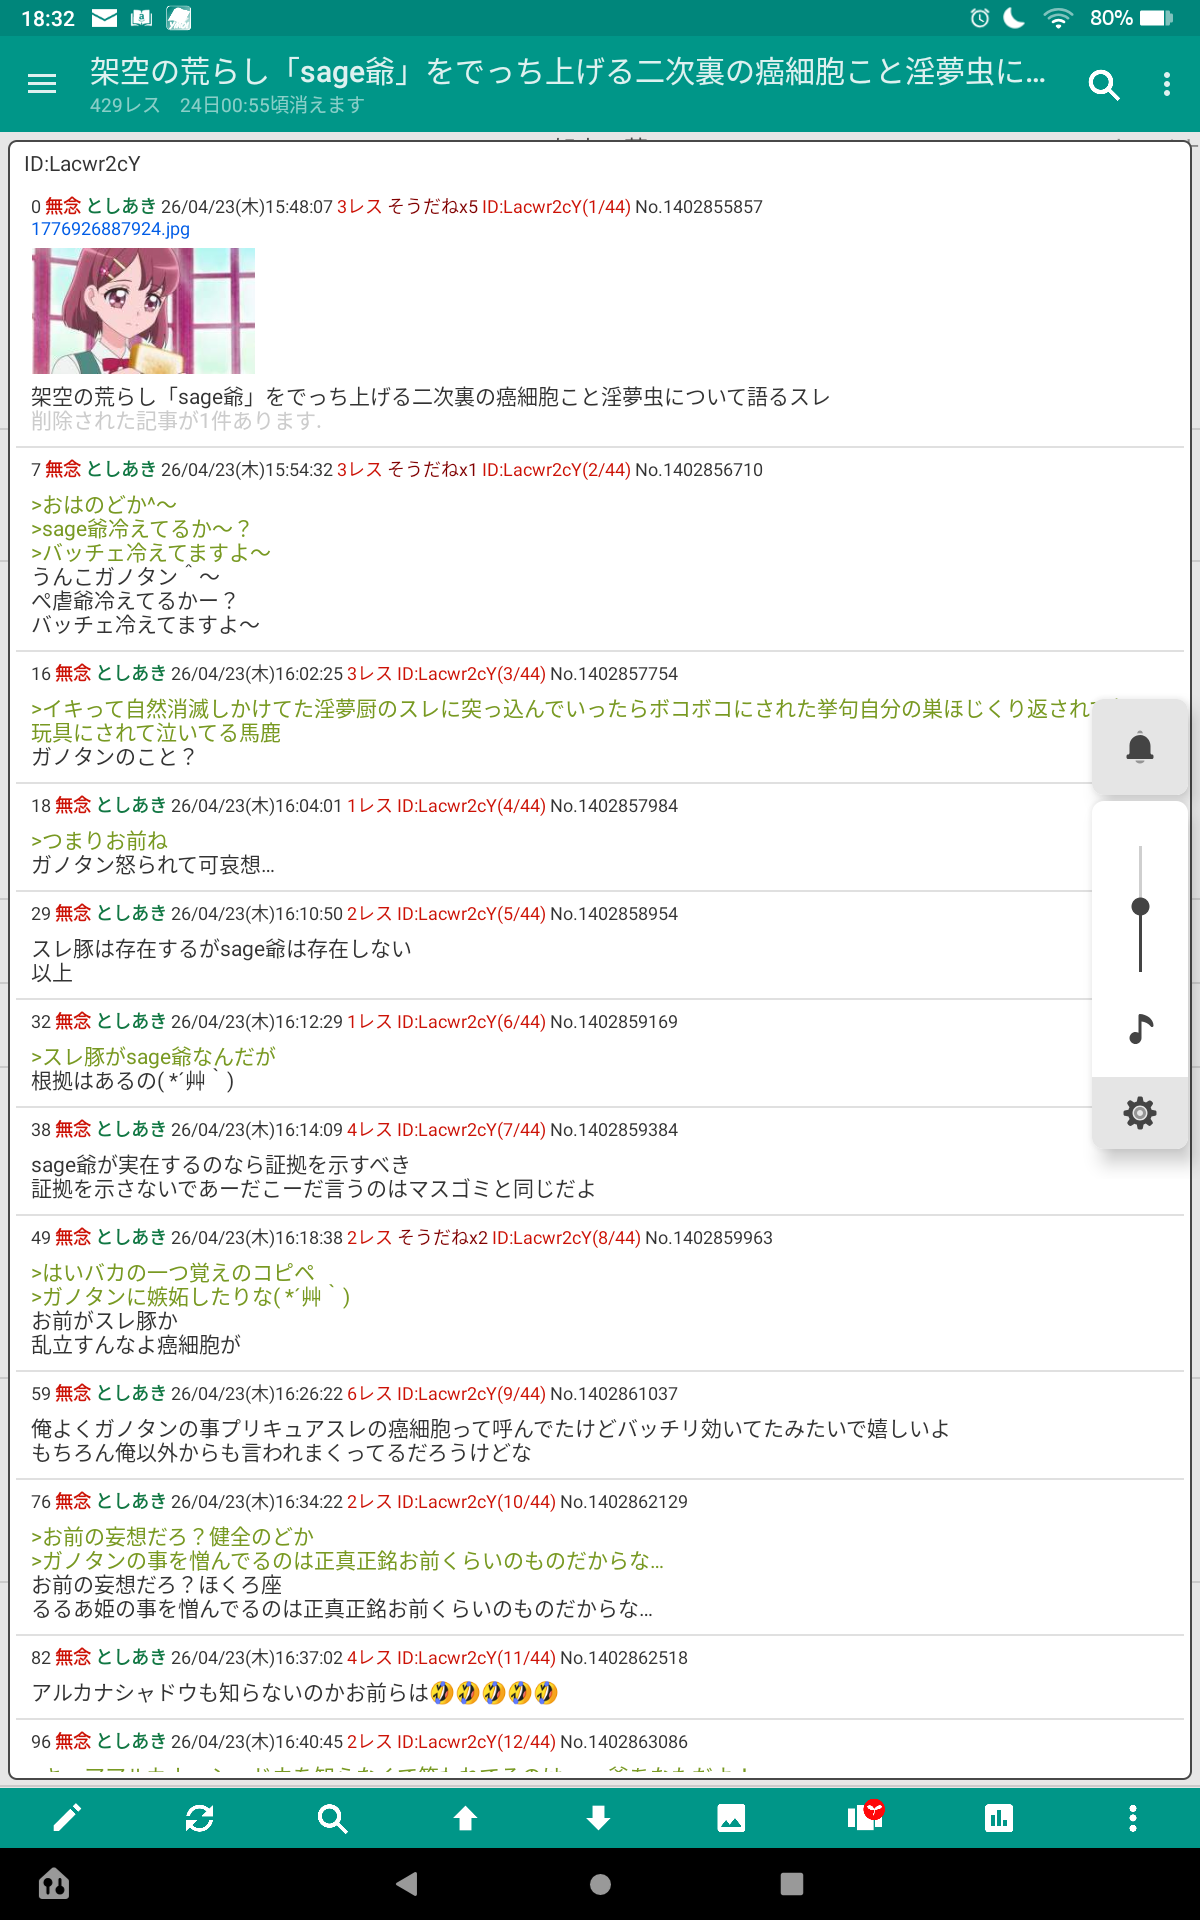Open sound settings gear in volume panel
This screenshot has width=1200, height=1920.
[x=1140, y=1113]
